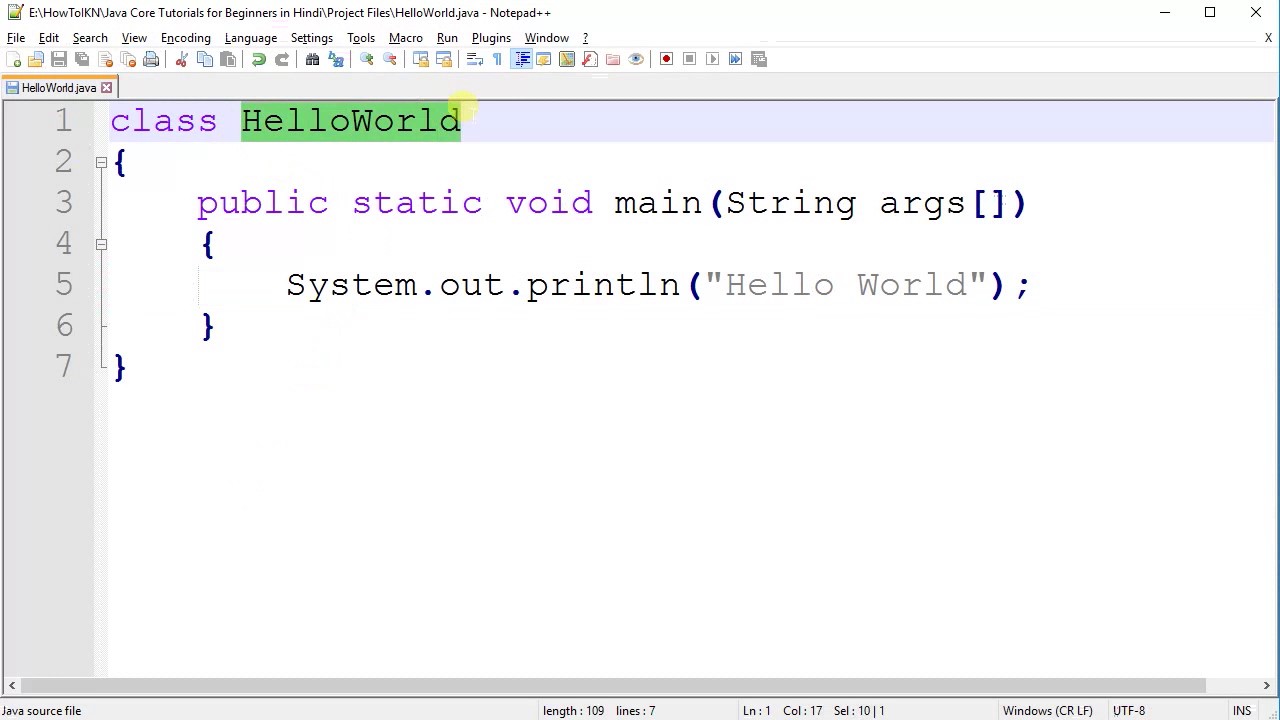Toggle the indent guide toolbar button
Image resolution: width=1280 pixels, height=720 pixels.
pyautogui.click(x=522, y=59)
